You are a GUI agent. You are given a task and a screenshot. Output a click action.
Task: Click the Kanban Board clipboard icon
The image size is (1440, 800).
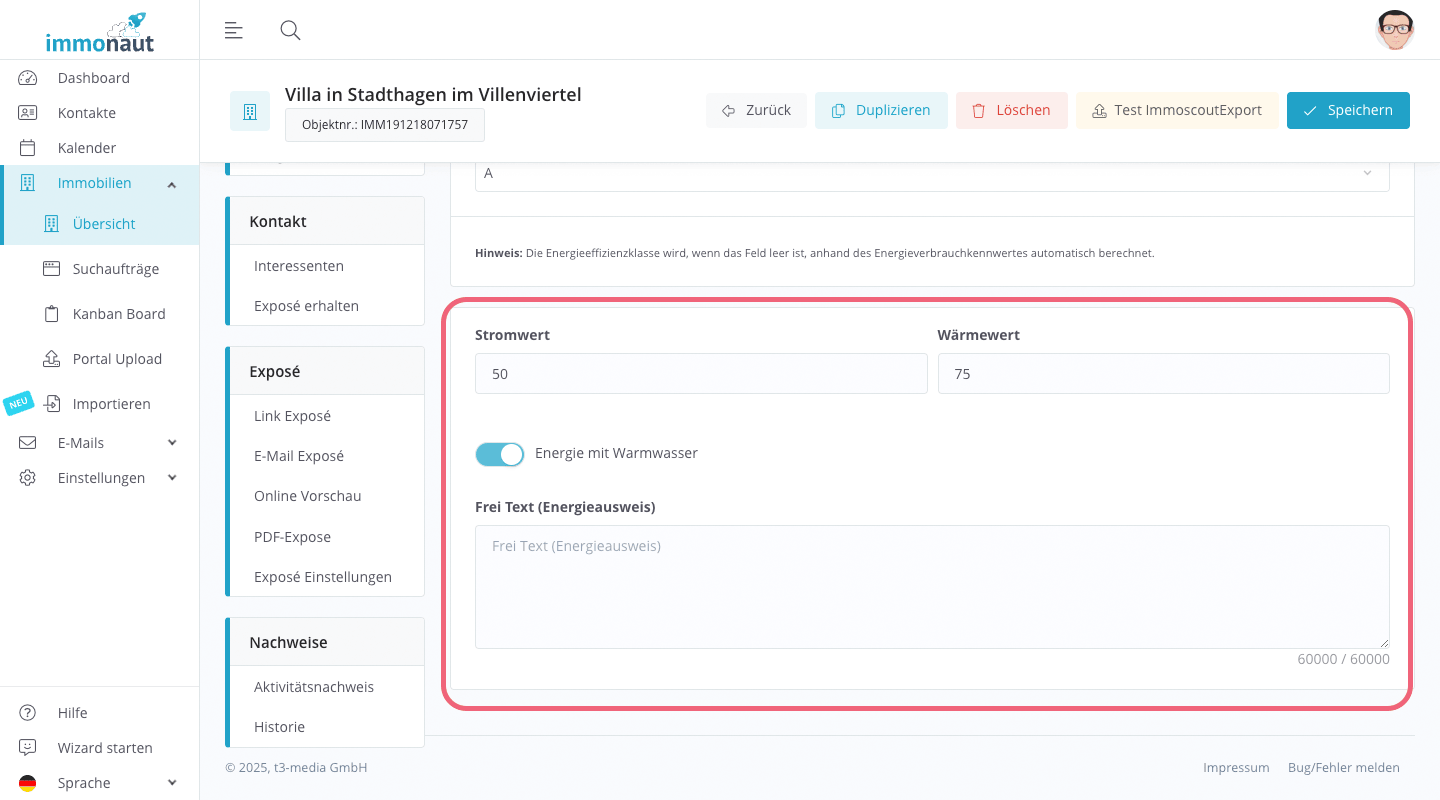coord(51,314)
